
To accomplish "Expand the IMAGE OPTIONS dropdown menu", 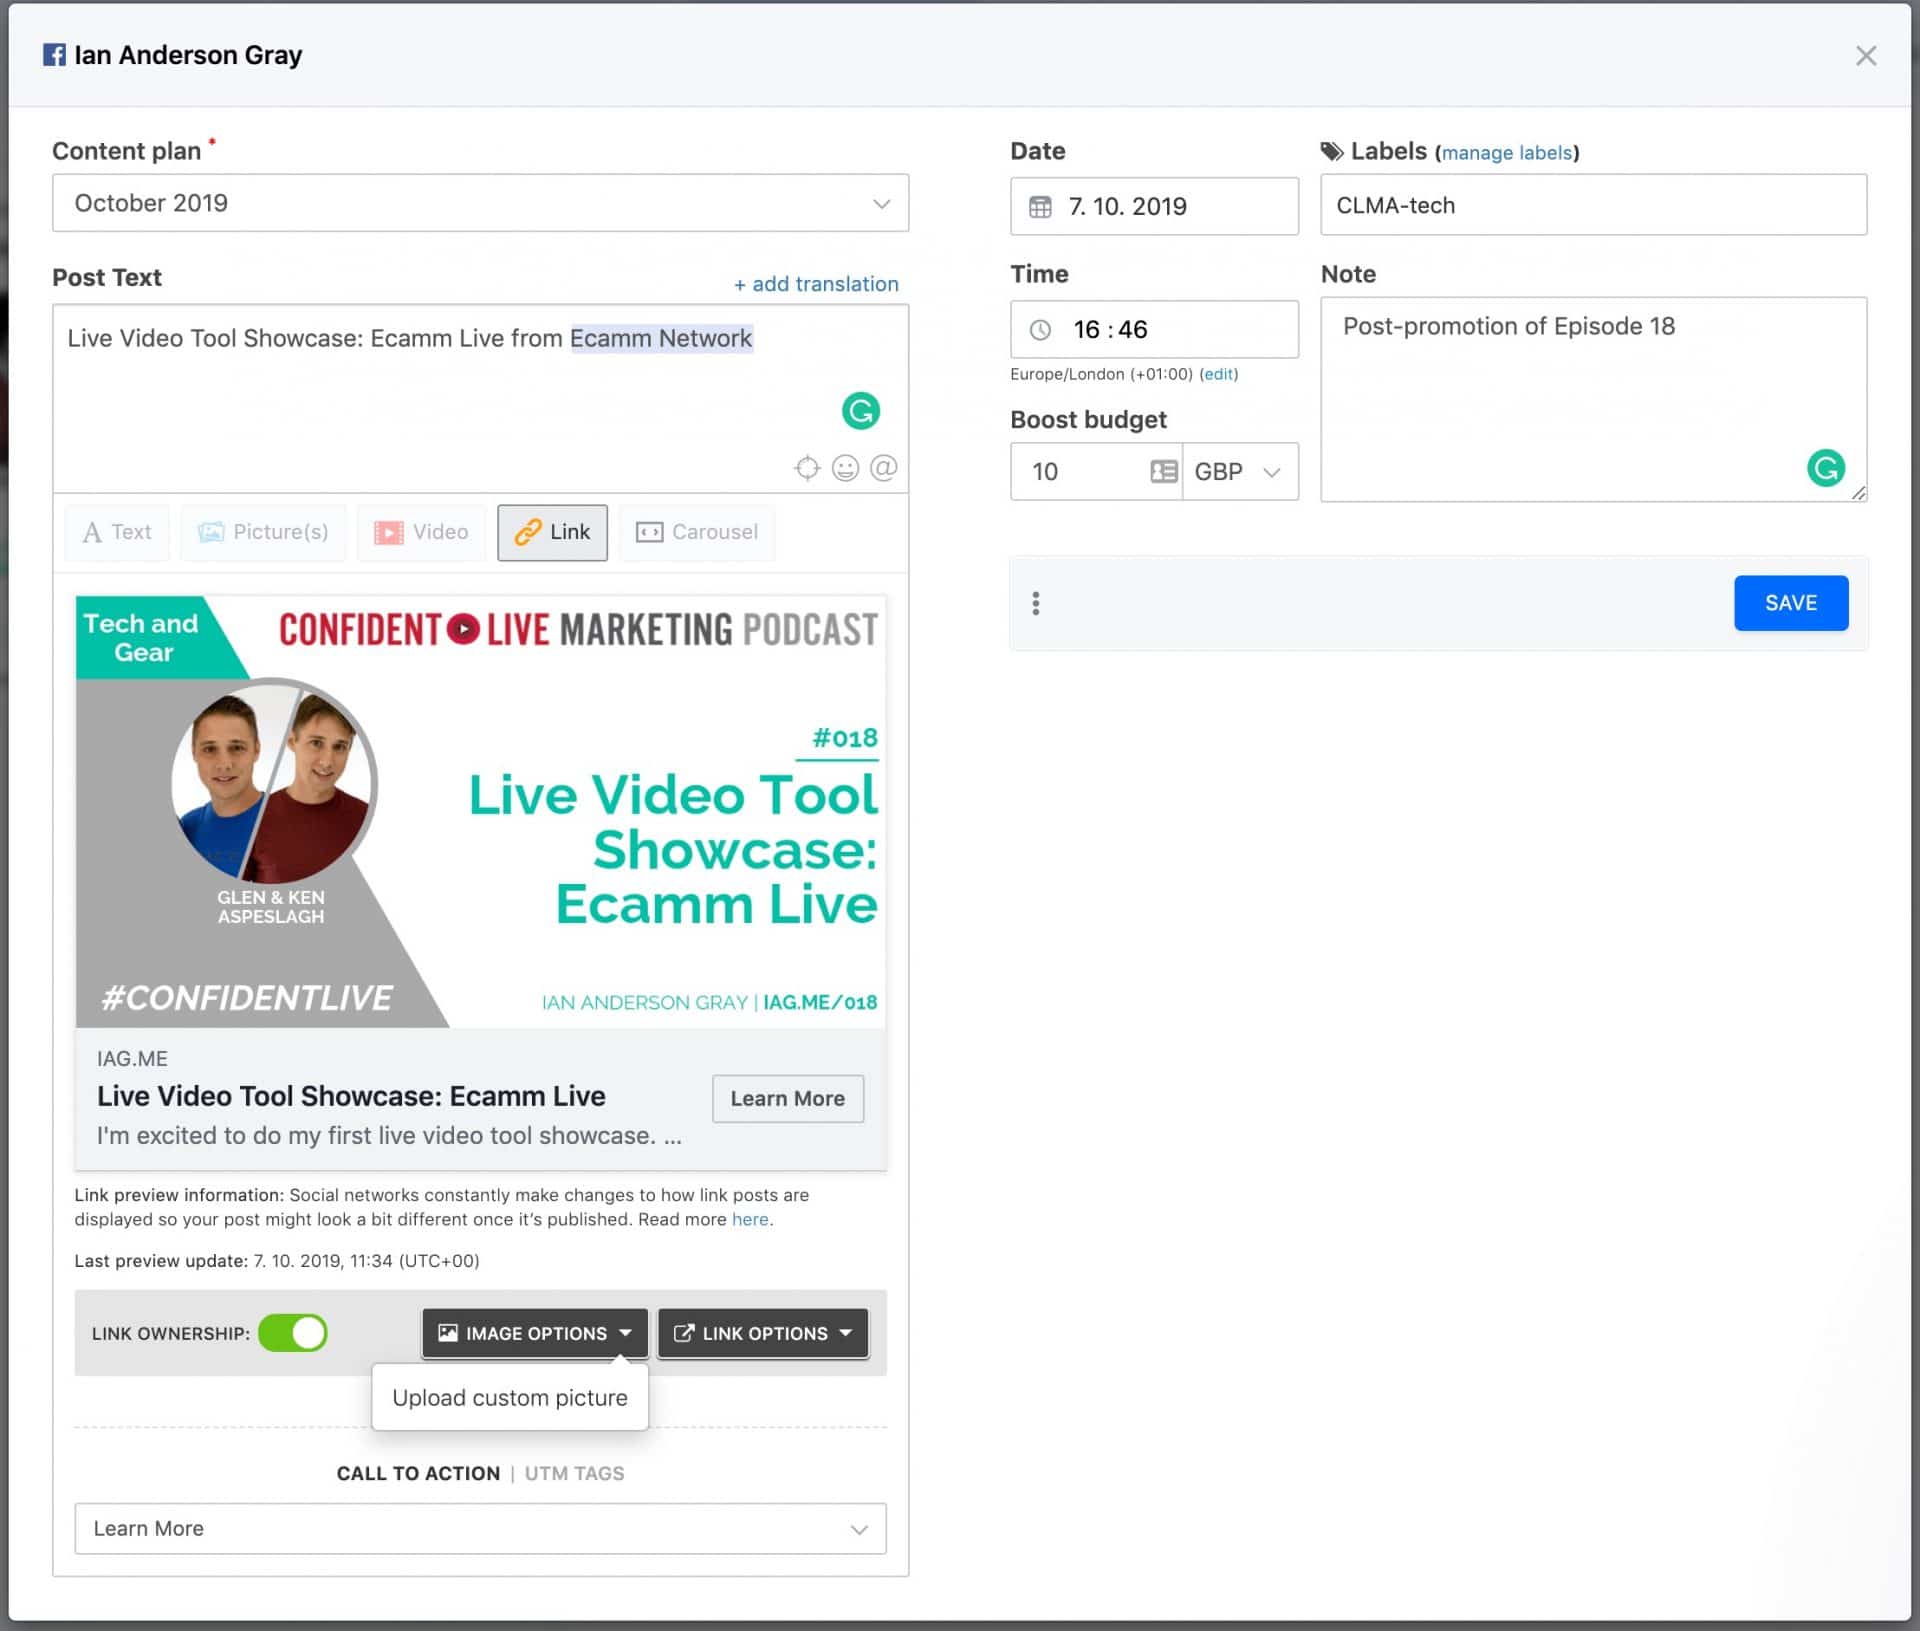I will 534,1332.
